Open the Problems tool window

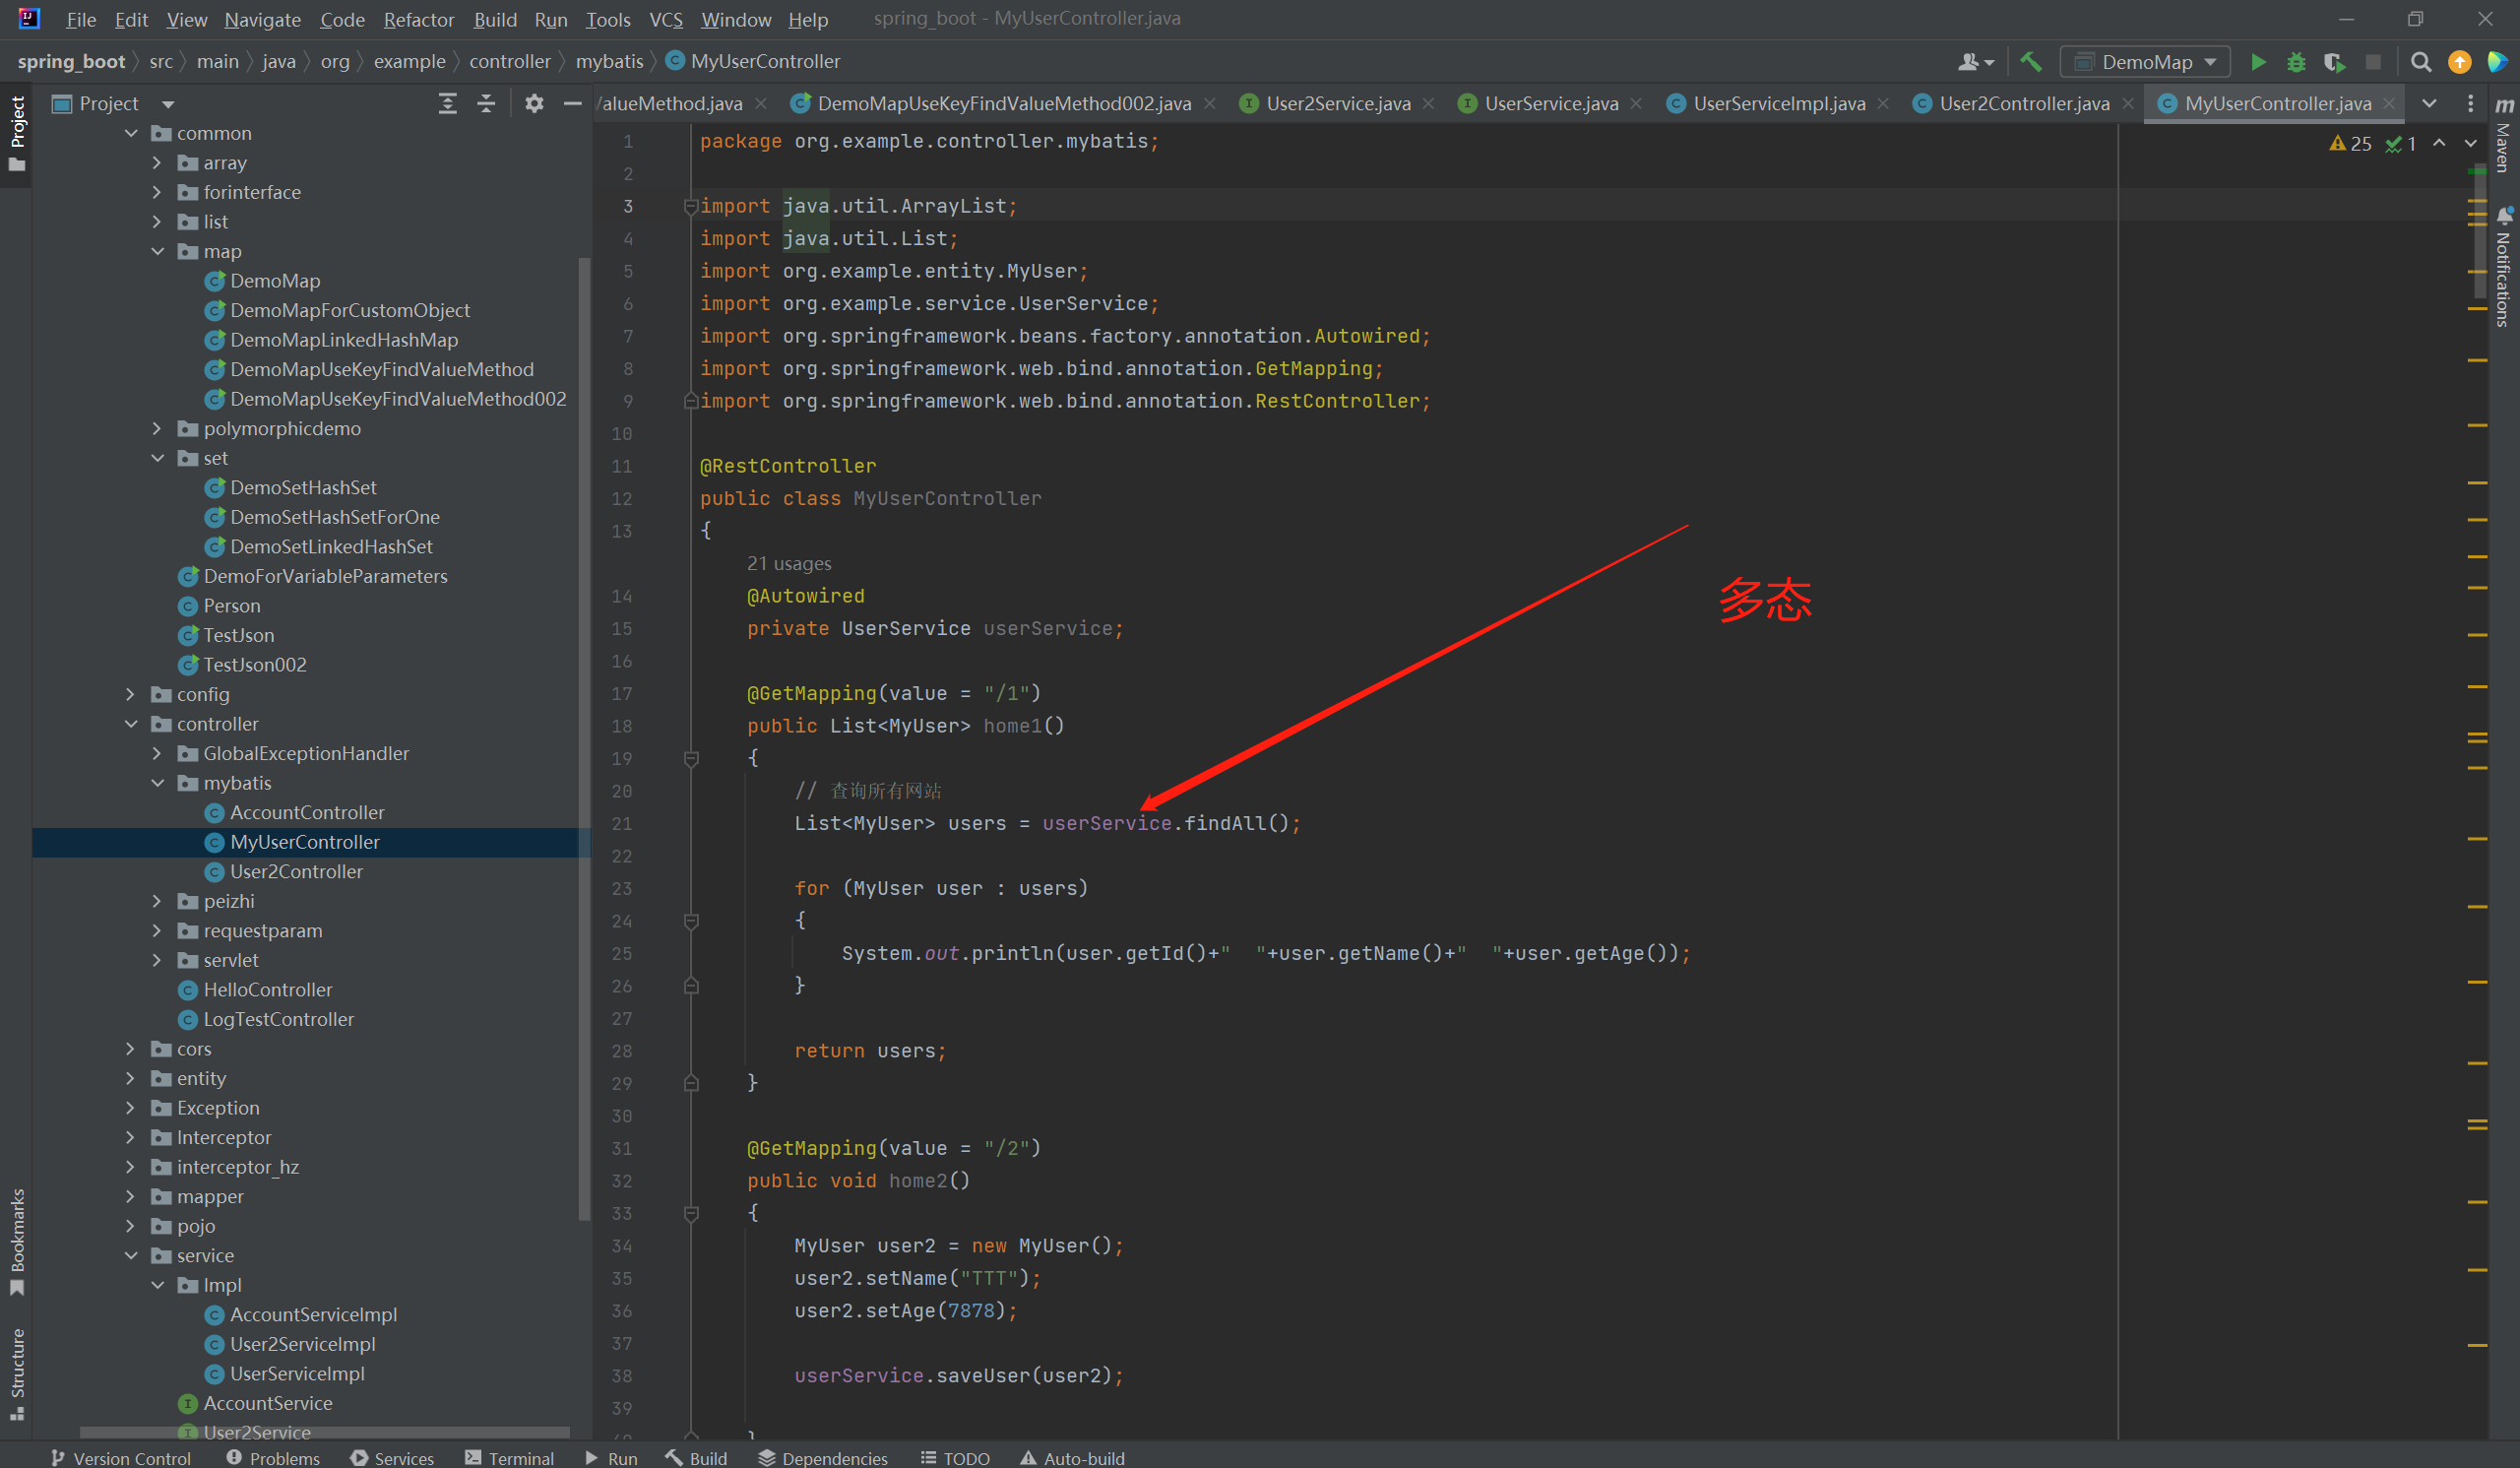tap(273, 1458)
